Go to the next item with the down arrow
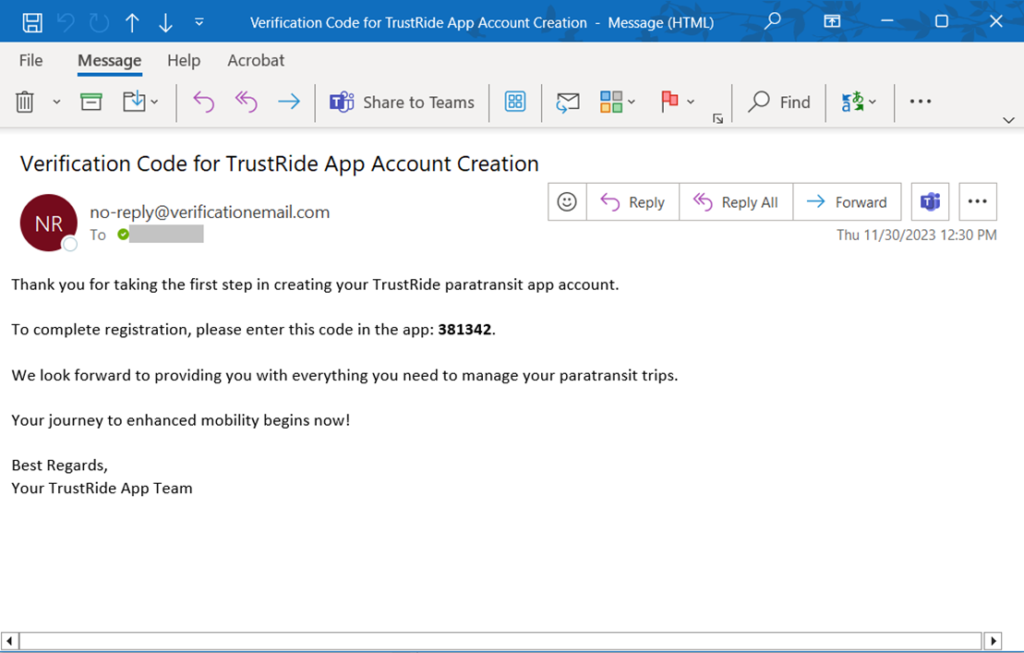Image resolution: width=1024 pixels, height=653 pixels. (165, 22)
